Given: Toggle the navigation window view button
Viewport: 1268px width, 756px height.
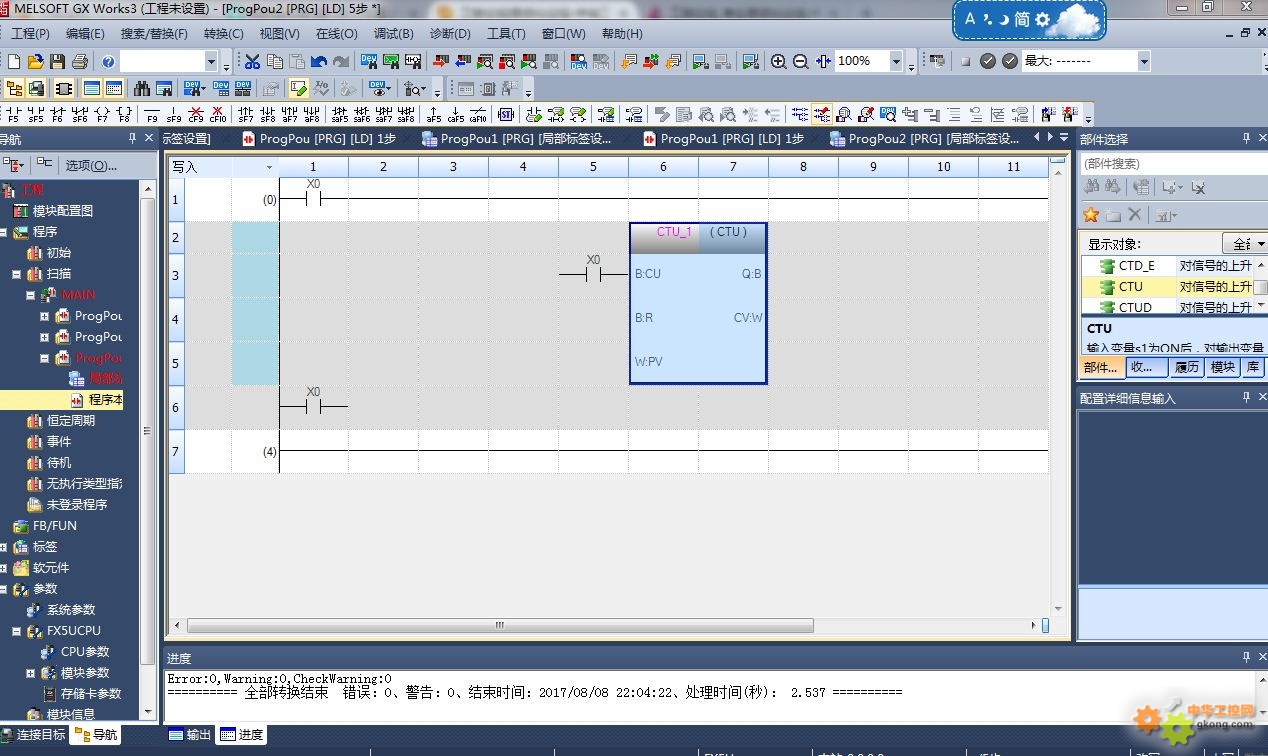Looking at the screenshot, I should (x=14, y=88).
